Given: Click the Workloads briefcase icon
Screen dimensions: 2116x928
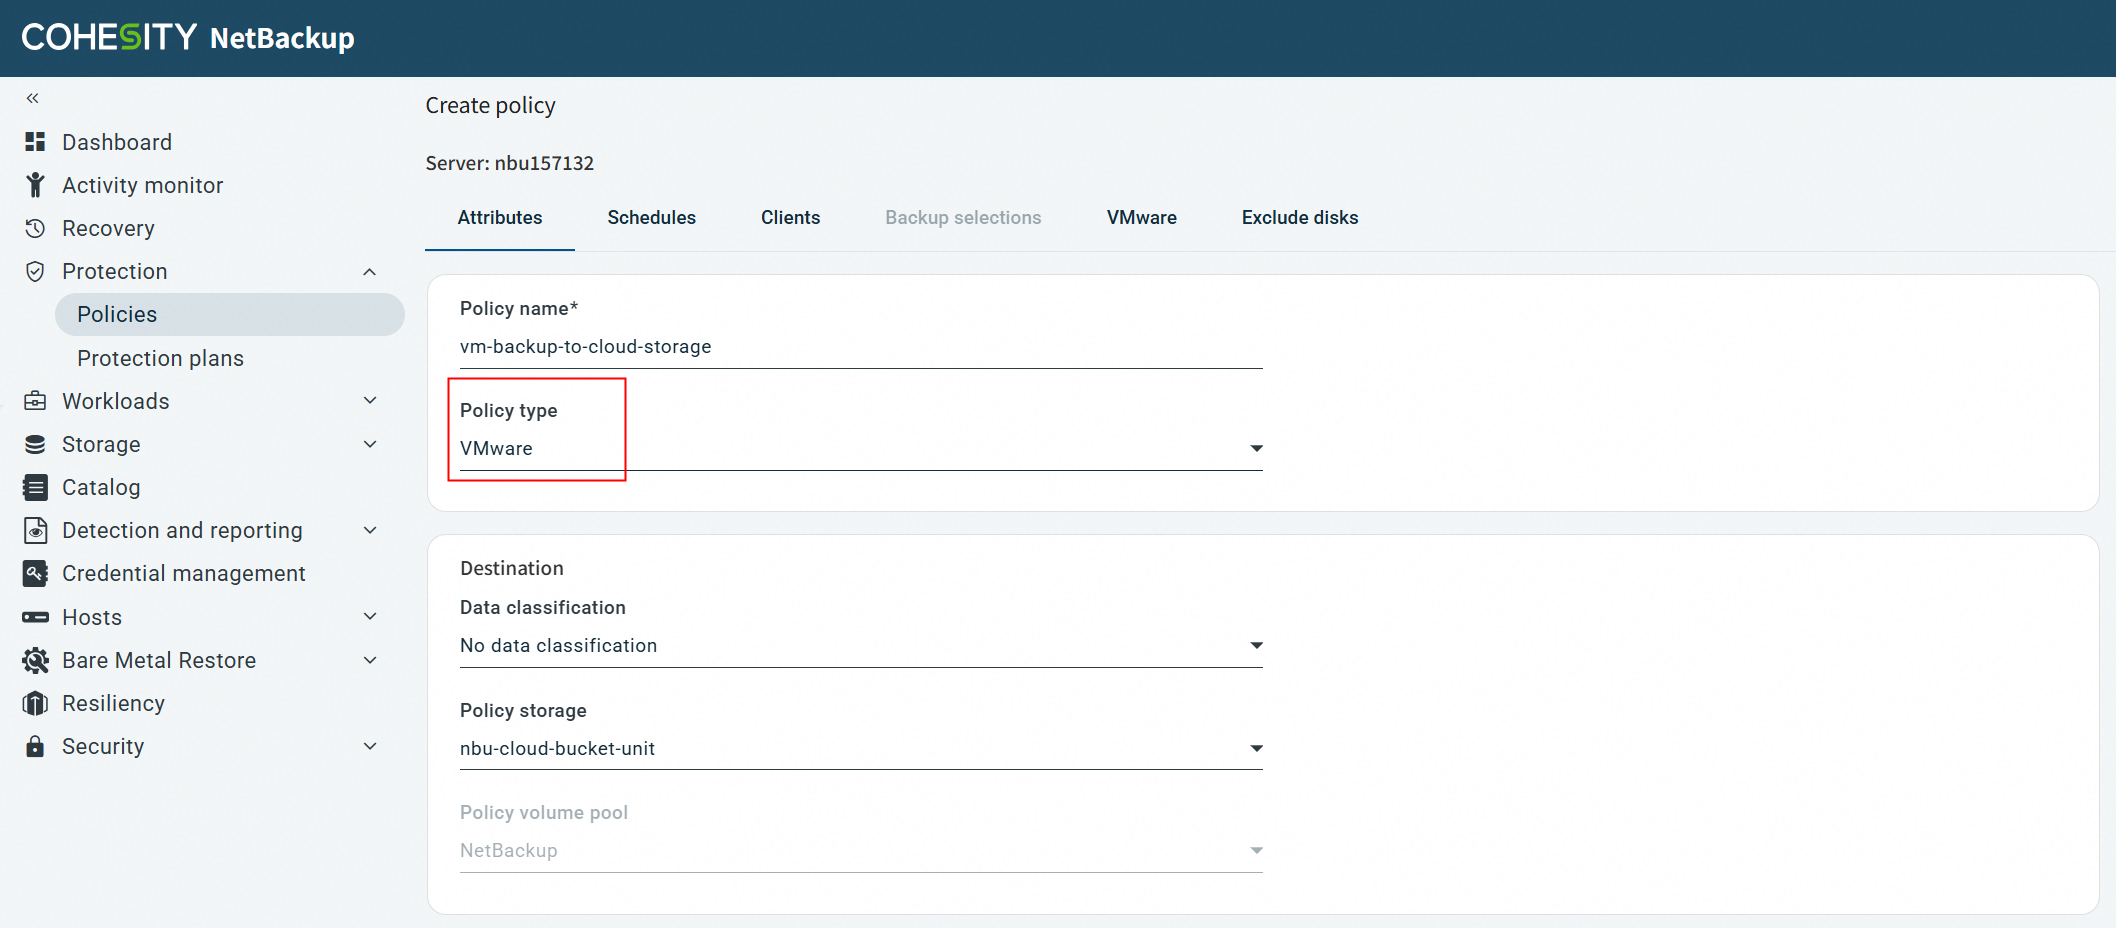Looking at the screenshot, I should 35,401.
